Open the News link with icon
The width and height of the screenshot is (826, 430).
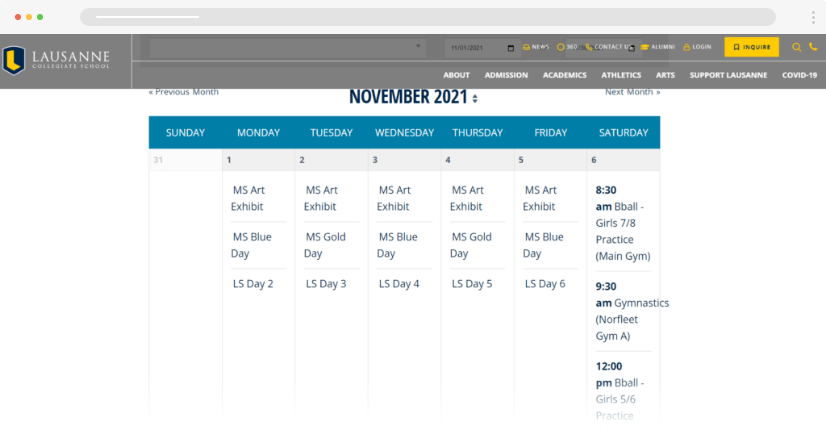[536, 47]
